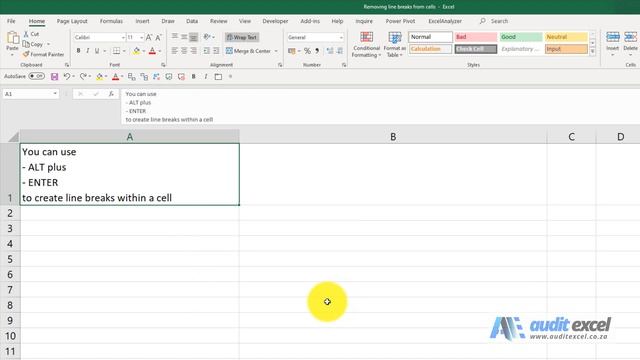640x360 pixels.
Task: Open the Font group dialog launcher
Action: tap(163, 65)
